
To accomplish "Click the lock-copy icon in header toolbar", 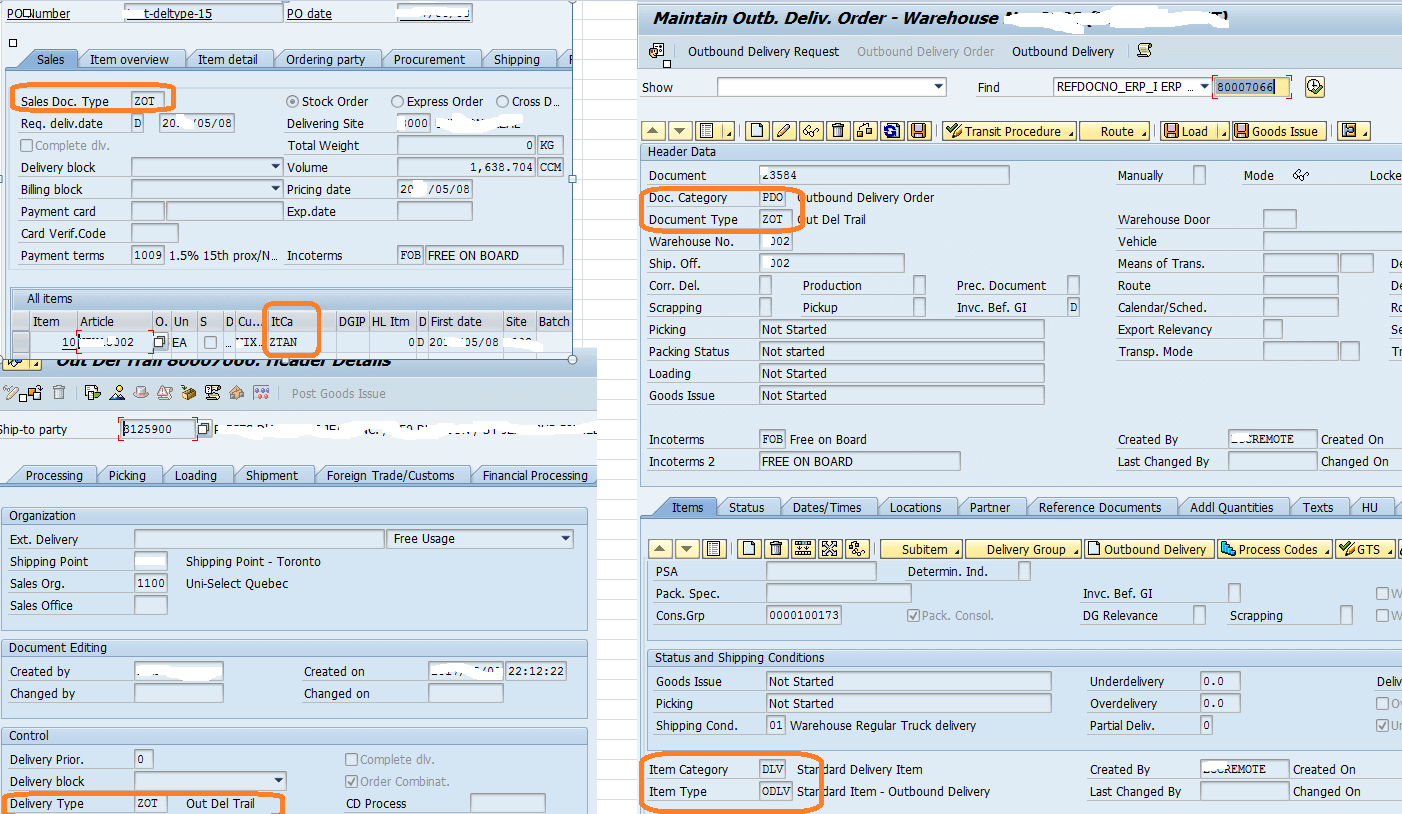I will pyautogui.click(x=865, y=131).
